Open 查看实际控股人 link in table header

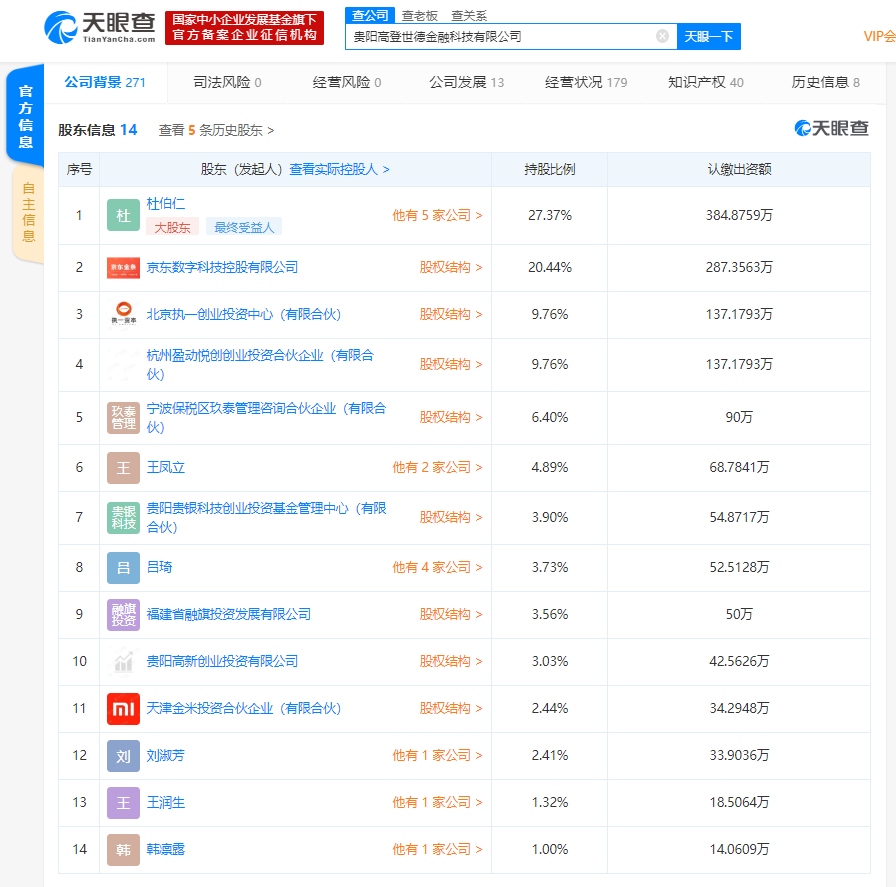339,170
